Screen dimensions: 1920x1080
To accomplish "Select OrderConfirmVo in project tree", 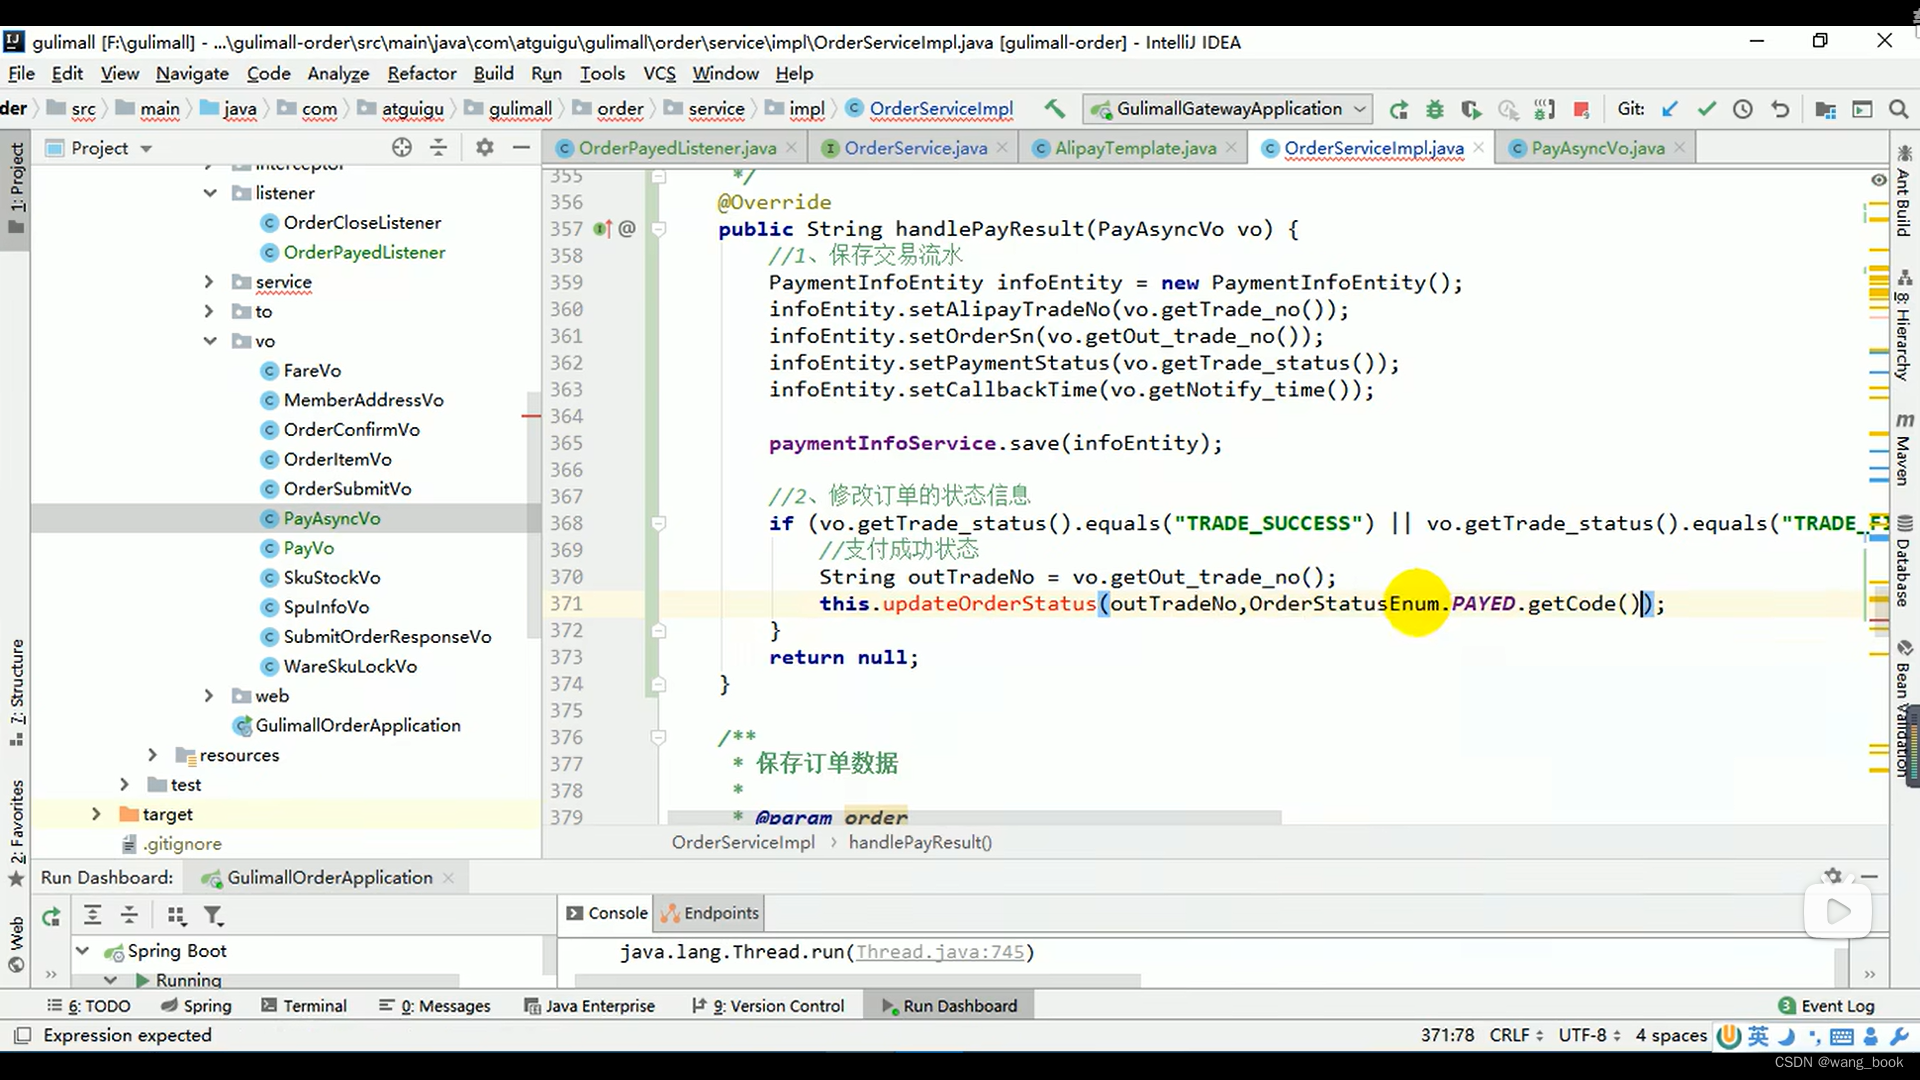I will coord(351,430).
